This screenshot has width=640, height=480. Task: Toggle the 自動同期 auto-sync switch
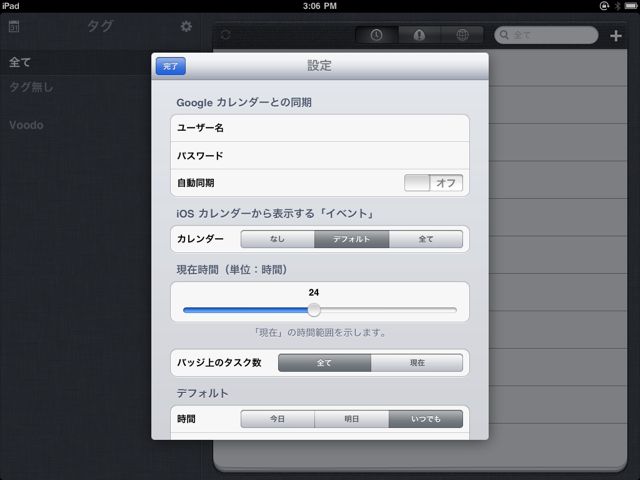click(433, 183)
